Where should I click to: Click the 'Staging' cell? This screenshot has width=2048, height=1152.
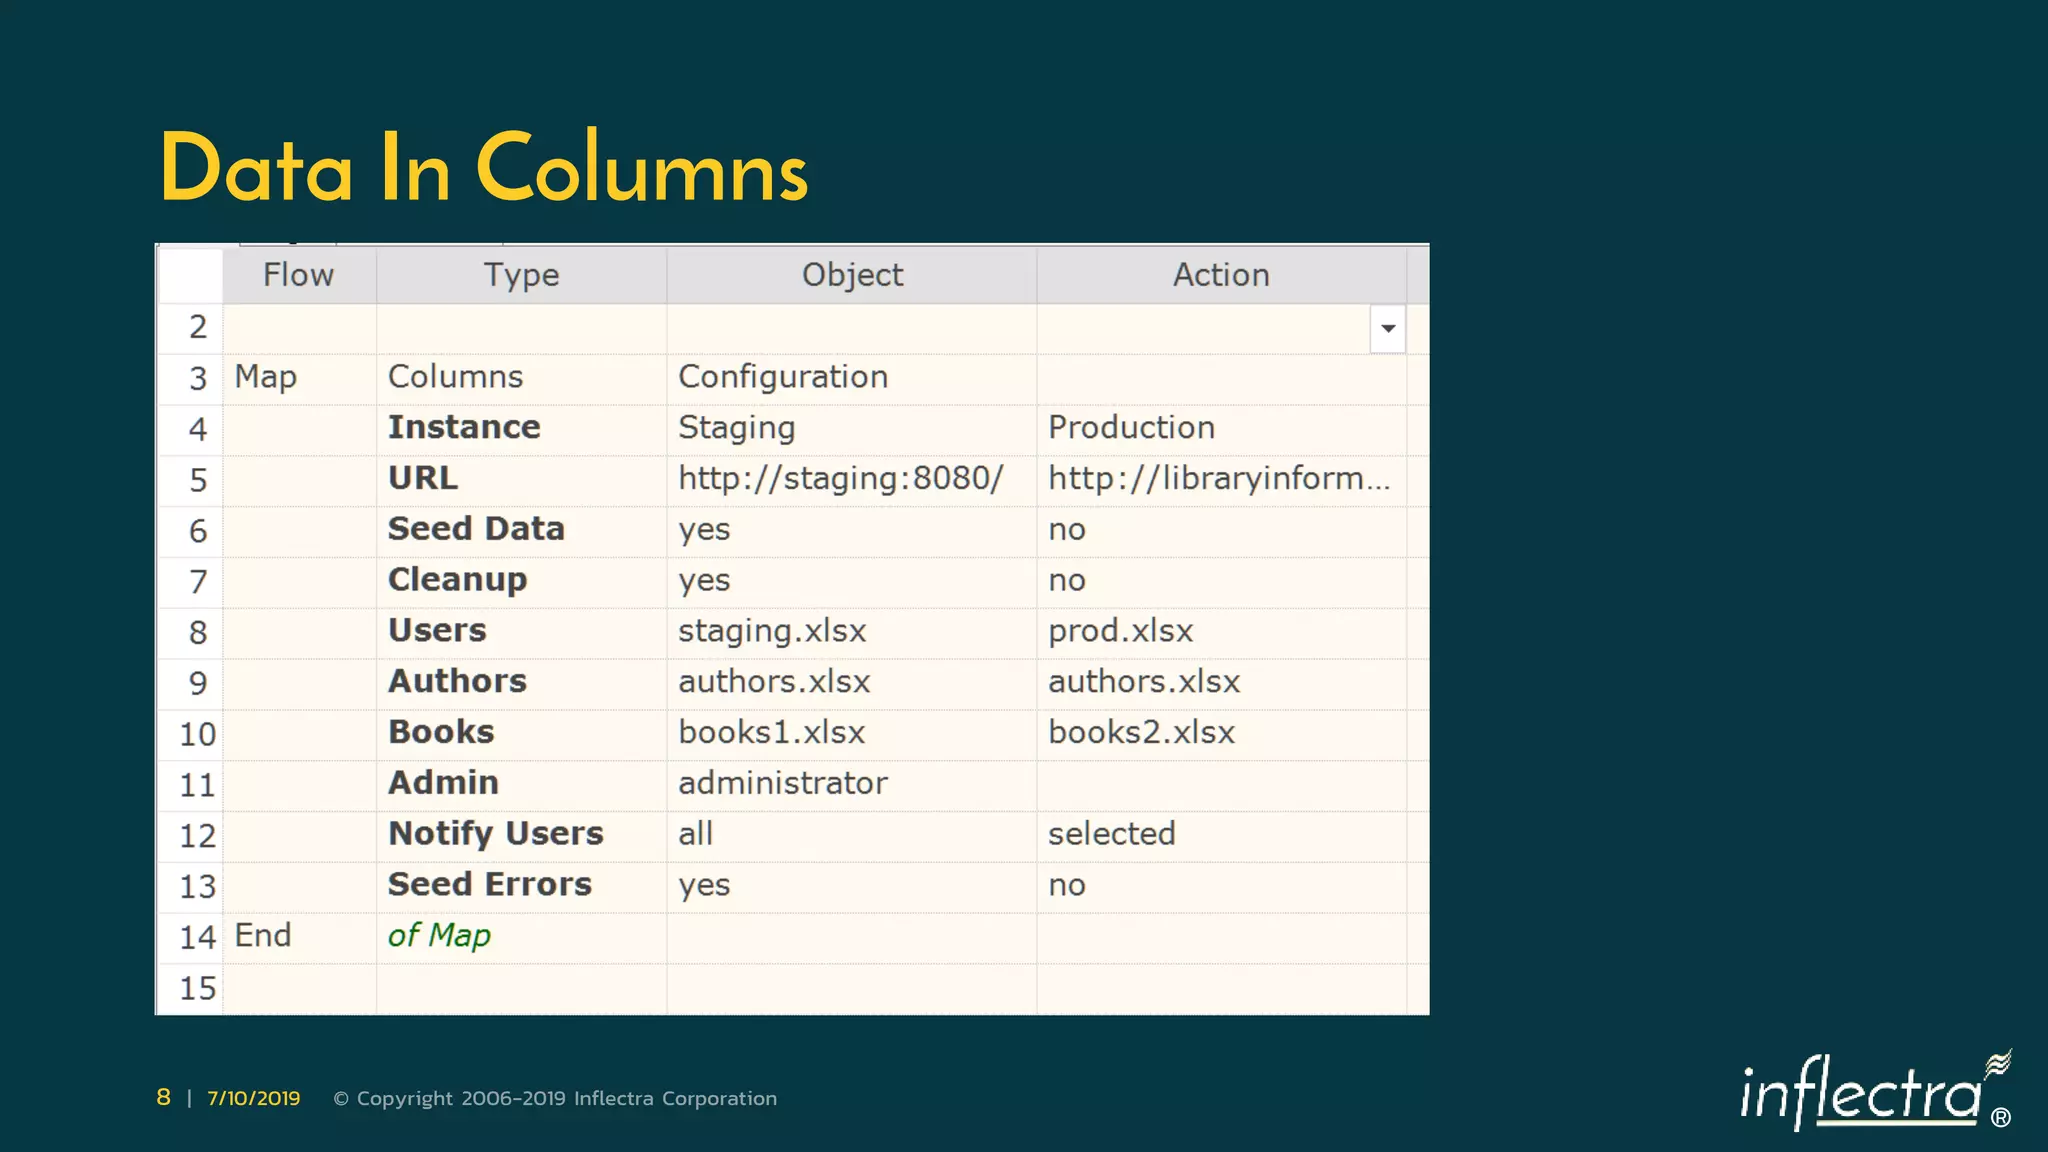[852, 430]
